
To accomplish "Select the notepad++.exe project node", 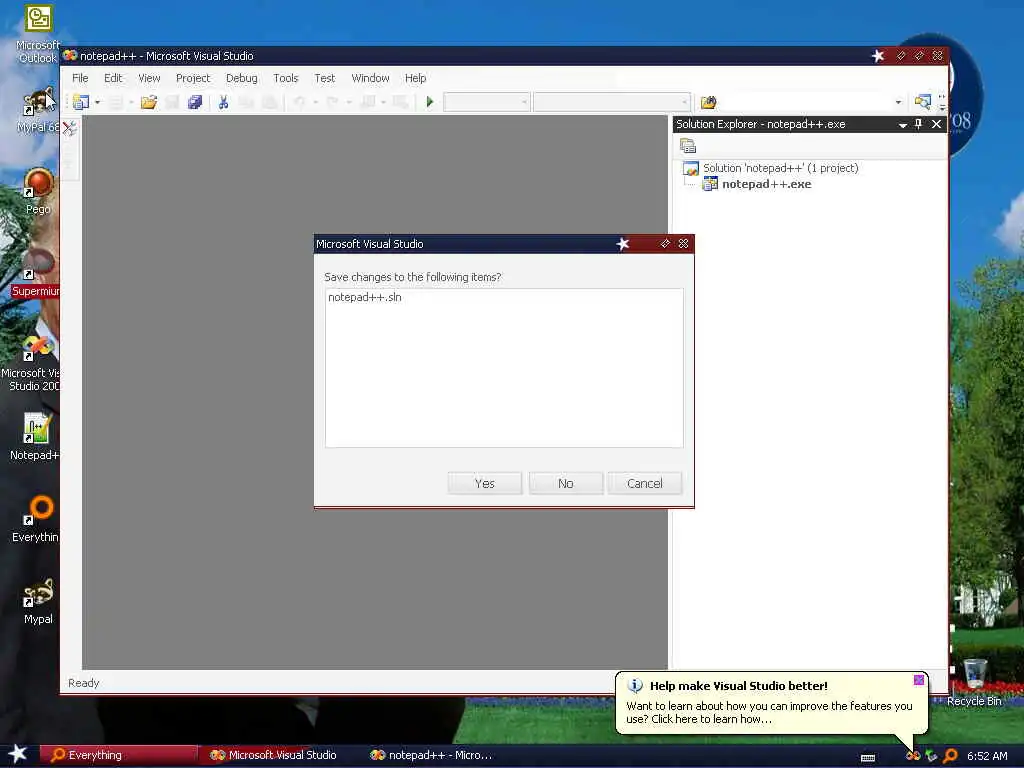I will point(766,184).
